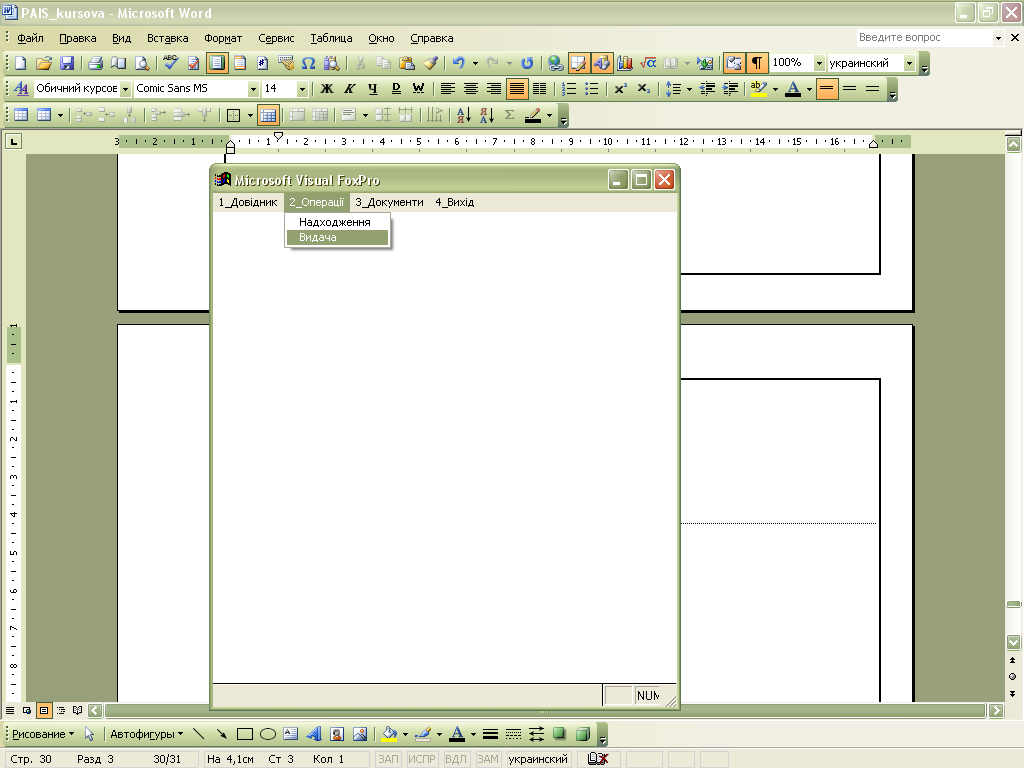The width and height of the screenshot is (1024, 768).
Task: Insert a chart with the bar chart icon
Action: pyautogui.click(x=625, y=63)
